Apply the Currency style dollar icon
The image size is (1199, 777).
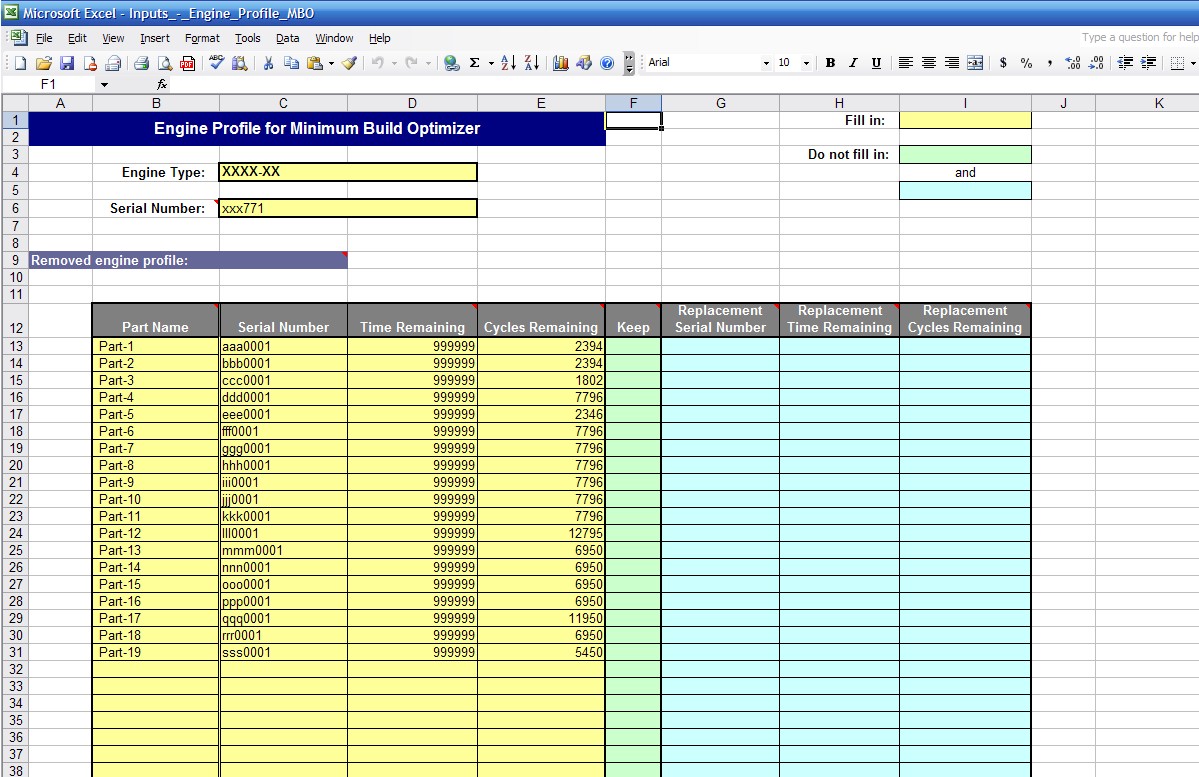1003,63
